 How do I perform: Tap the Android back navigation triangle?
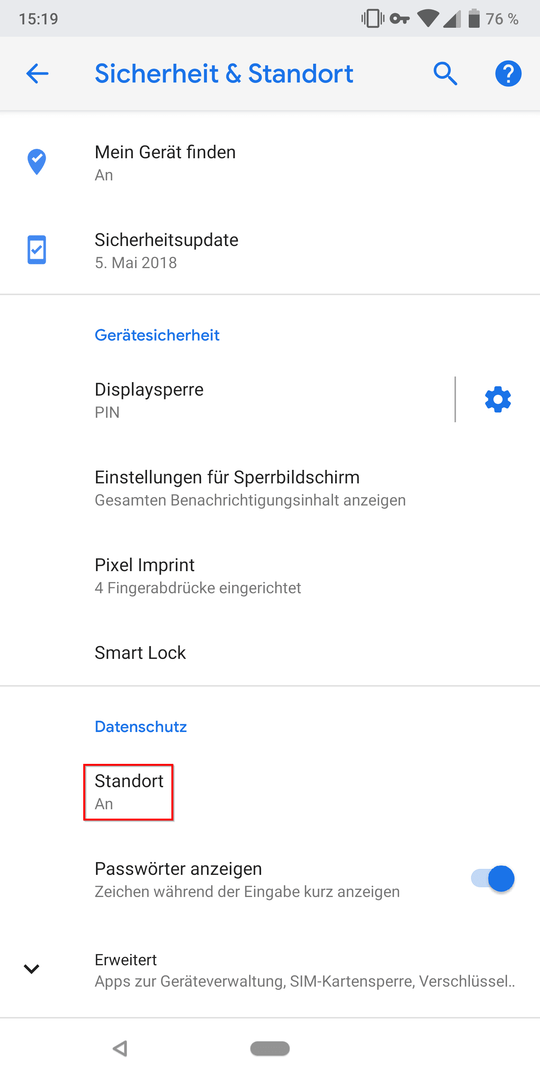pyautogui.click(x=120, y=1048)
